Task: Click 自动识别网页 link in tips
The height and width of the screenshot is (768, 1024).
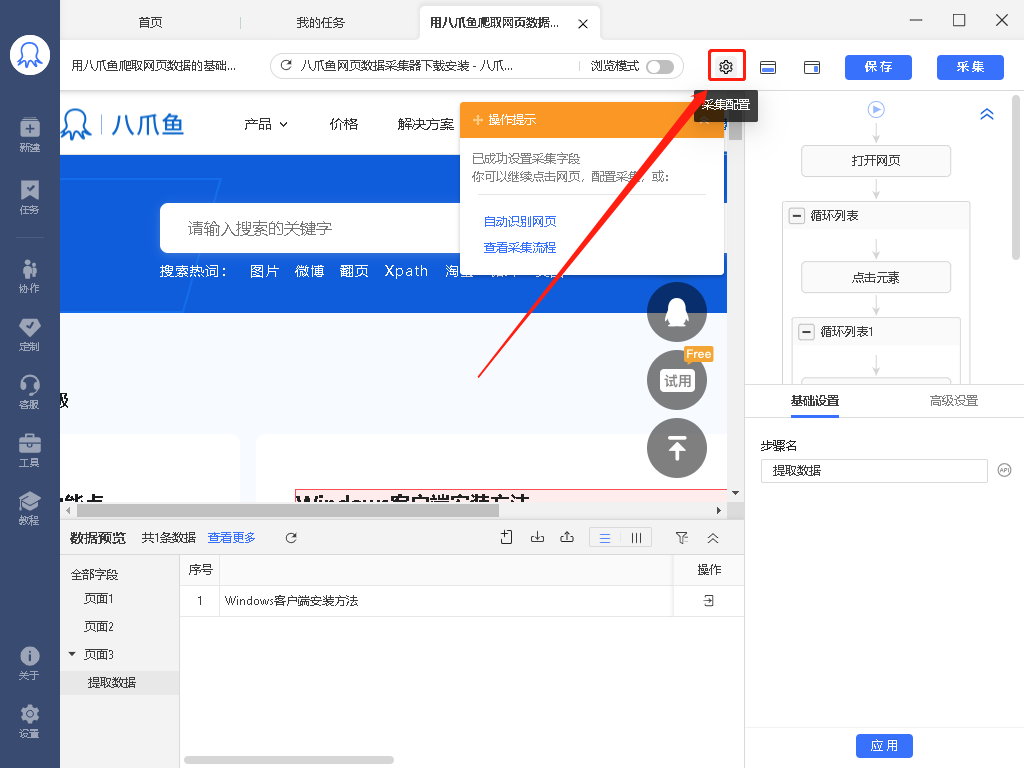Action: pyautogui.click(x=520, y=221)
